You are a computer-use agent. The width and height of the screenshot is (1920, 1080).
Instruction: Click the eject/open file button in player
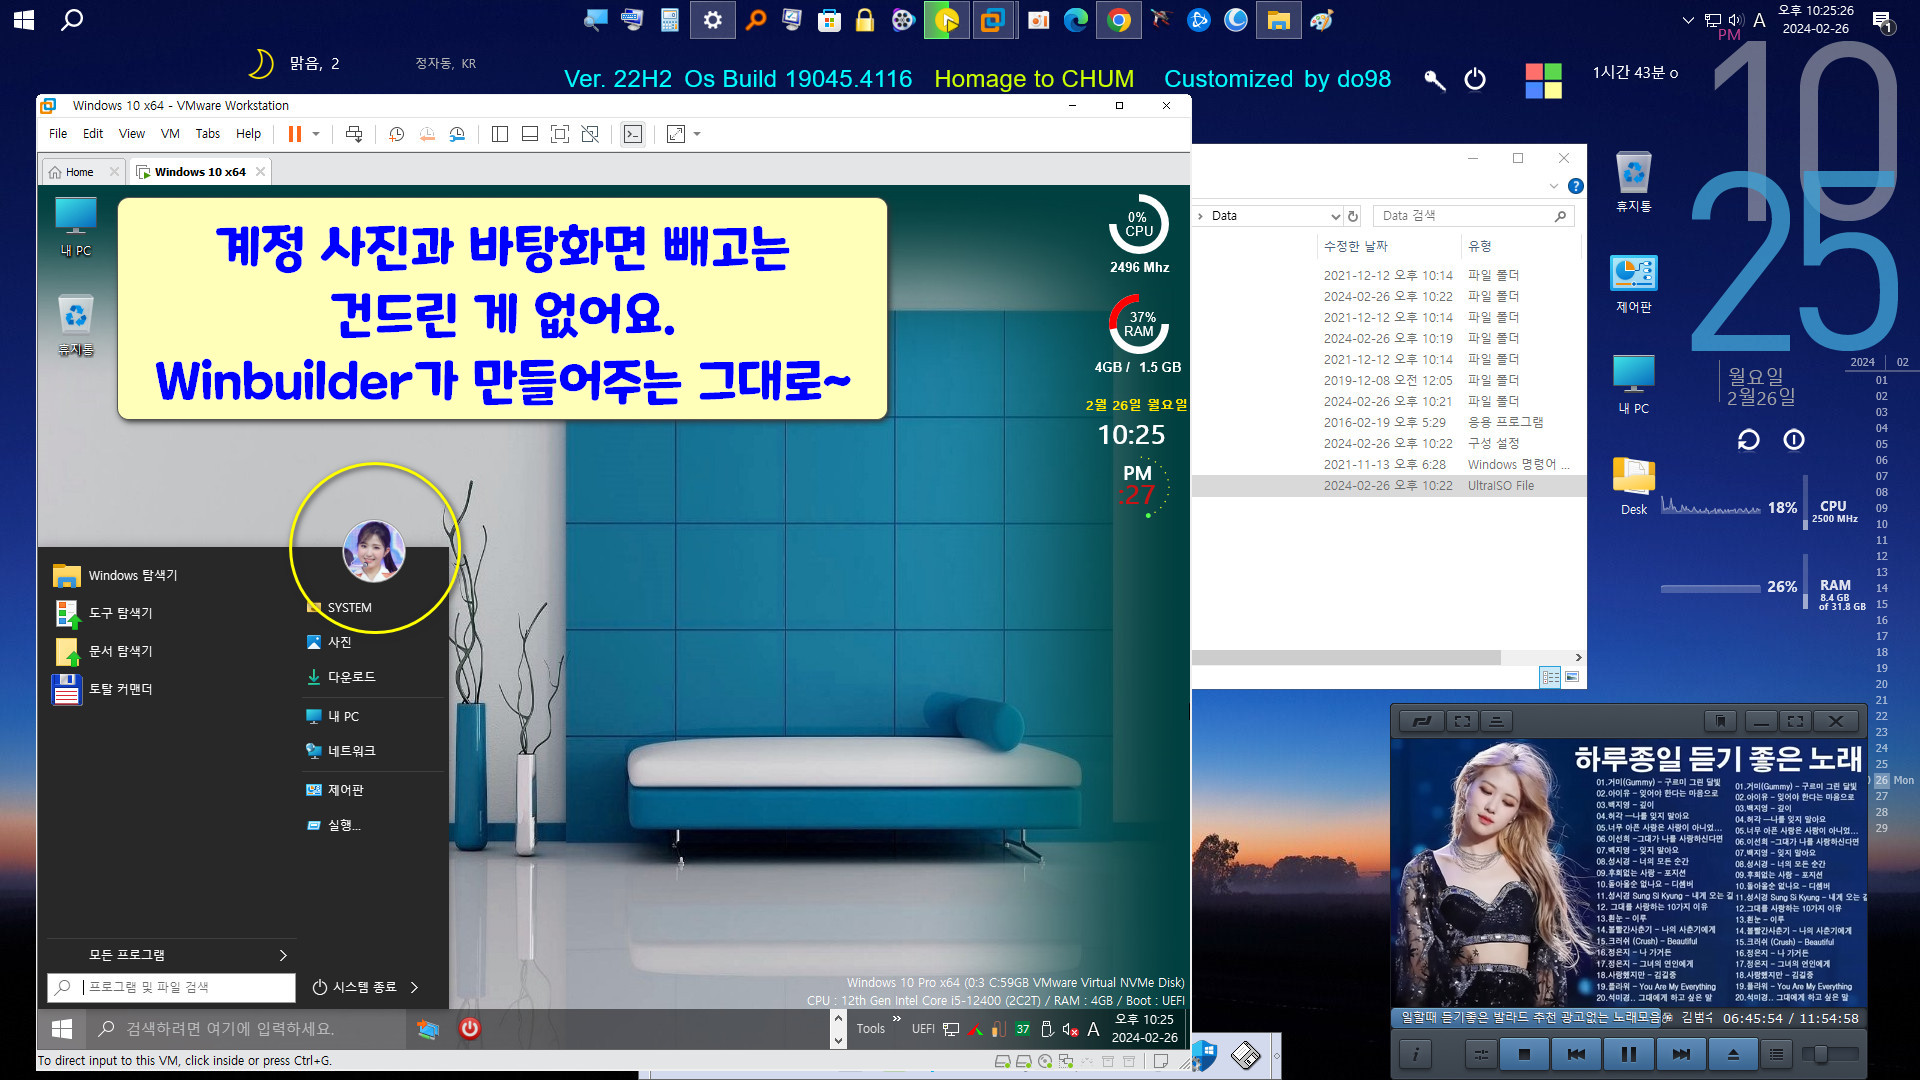click(1733, 1054)
